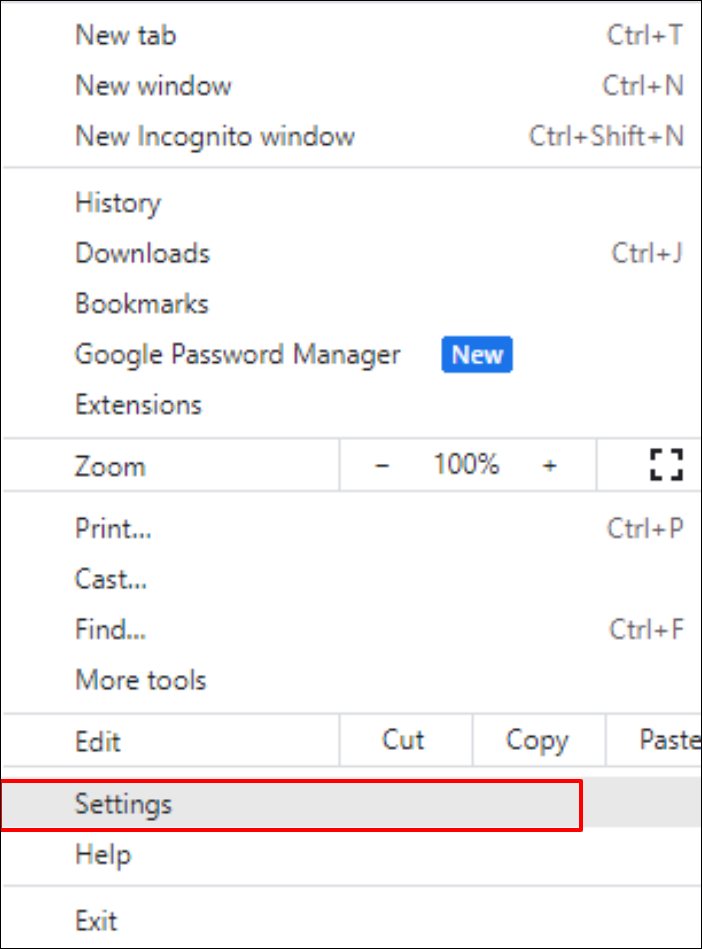Exit Chrome via the menu
This screenshot has height=949, width=702.
95,920
